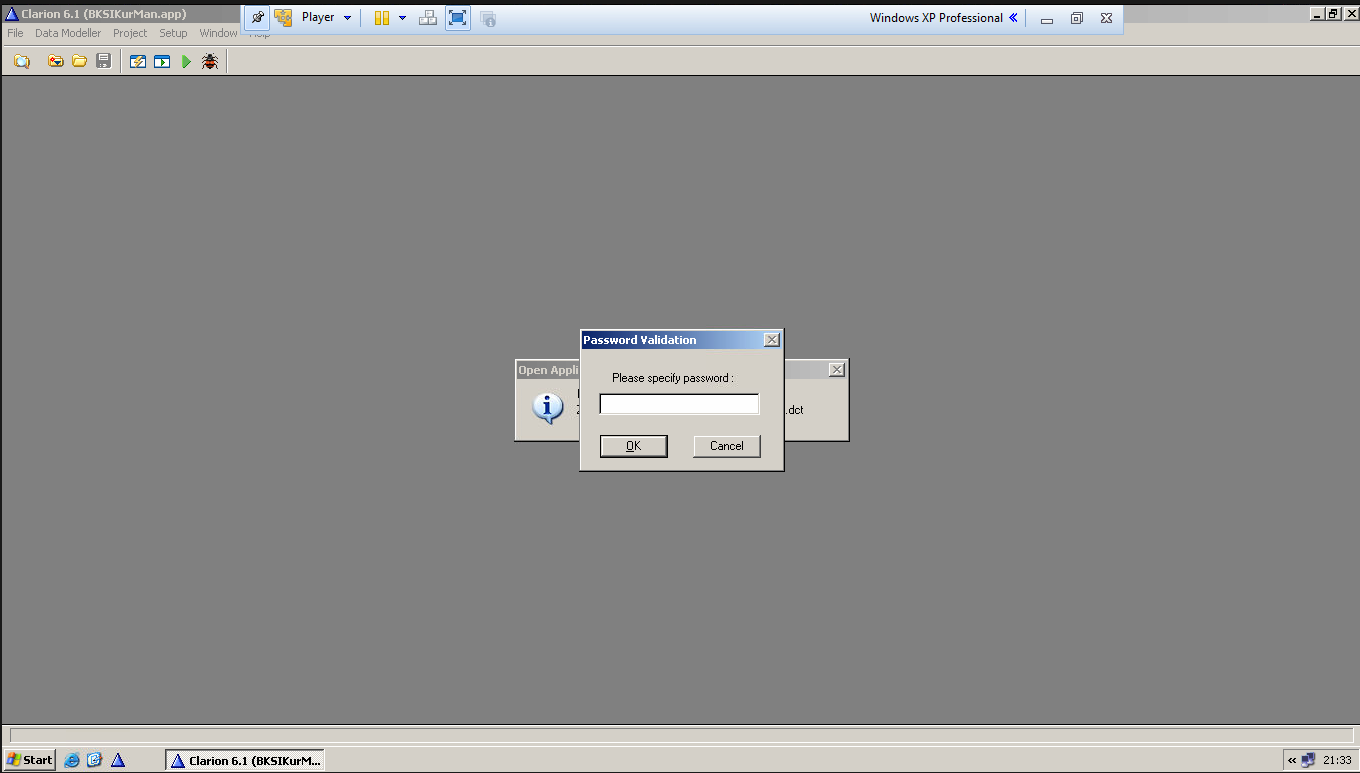Click the window with green arrow icon
Viewport: 1360px width, 773px height.
coord(162,62)
